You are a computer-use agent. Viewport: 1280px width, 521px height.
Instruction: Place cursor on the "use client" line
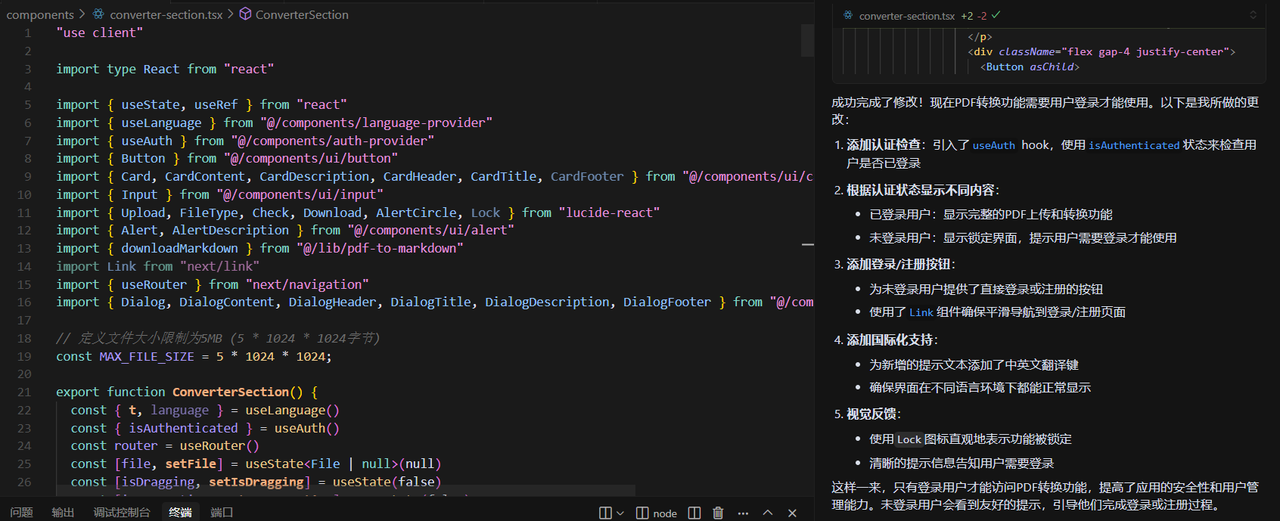point(100,33)
